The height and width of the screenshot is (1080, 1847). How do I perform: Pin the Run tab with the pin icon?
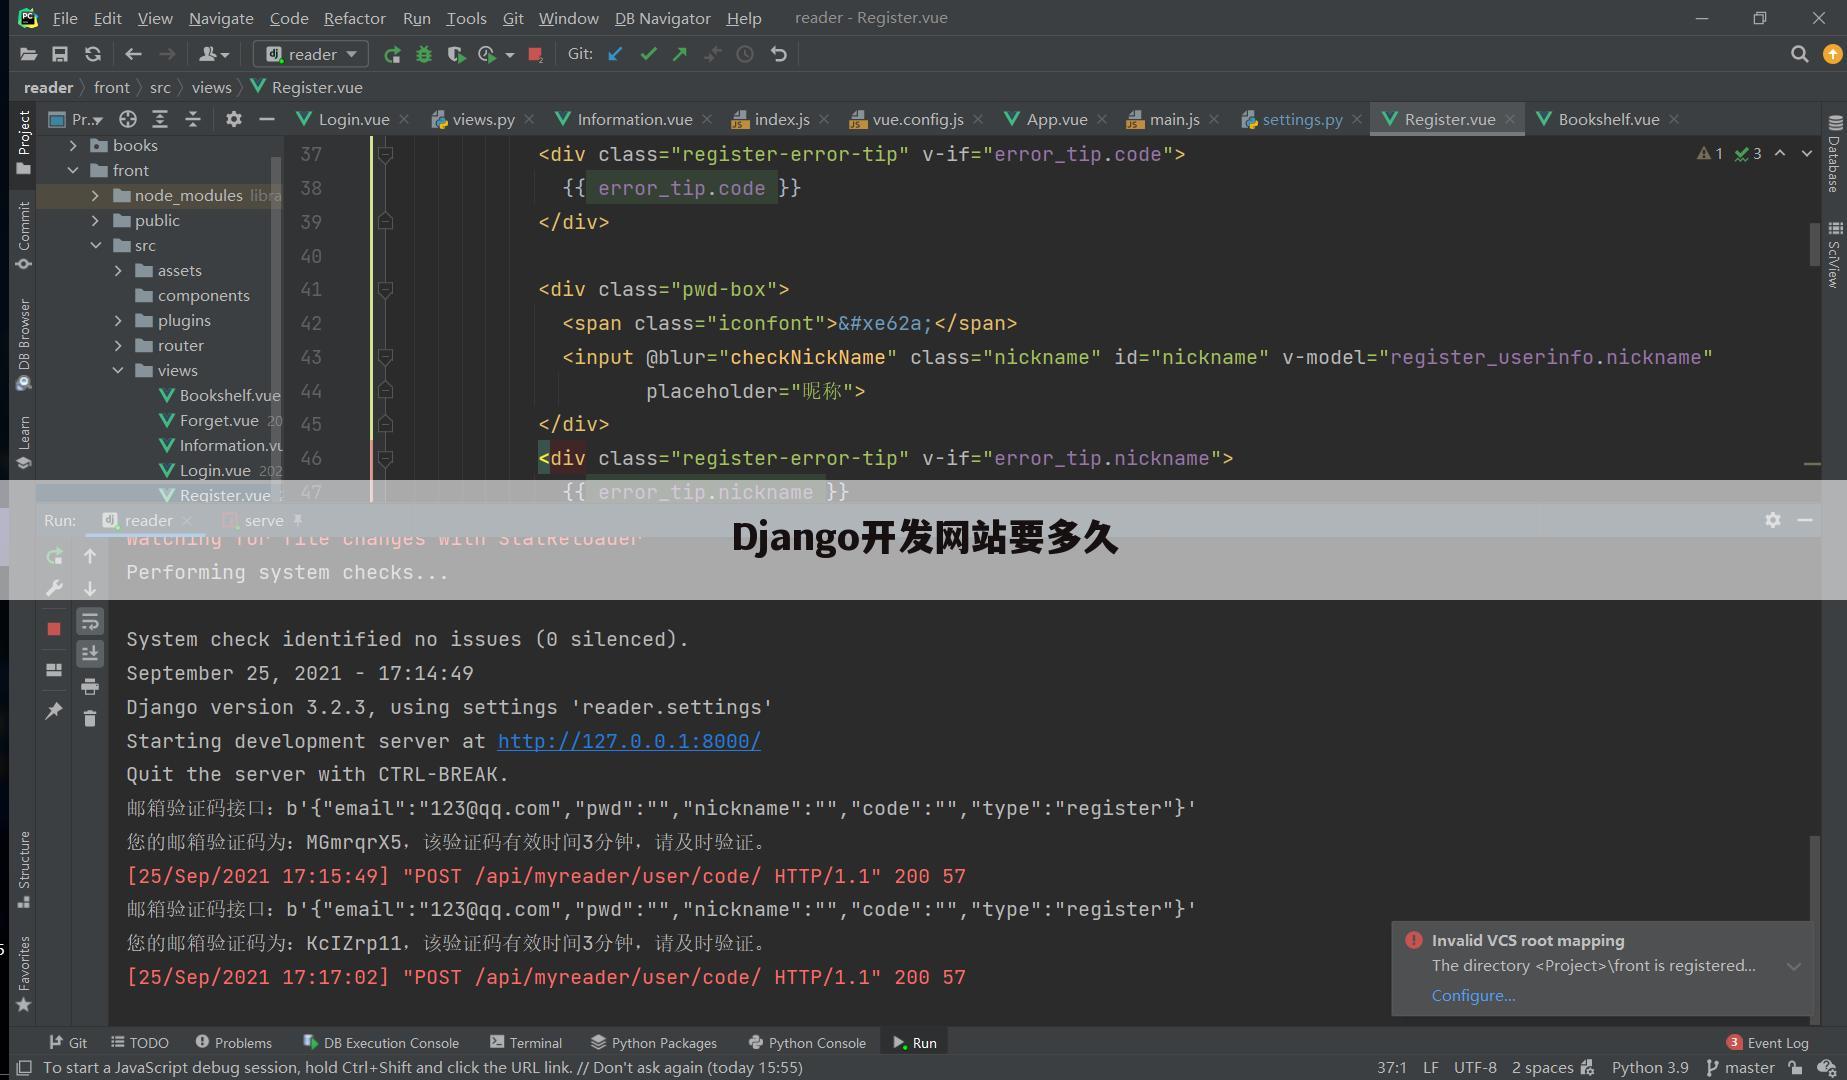tap(54, 710)
